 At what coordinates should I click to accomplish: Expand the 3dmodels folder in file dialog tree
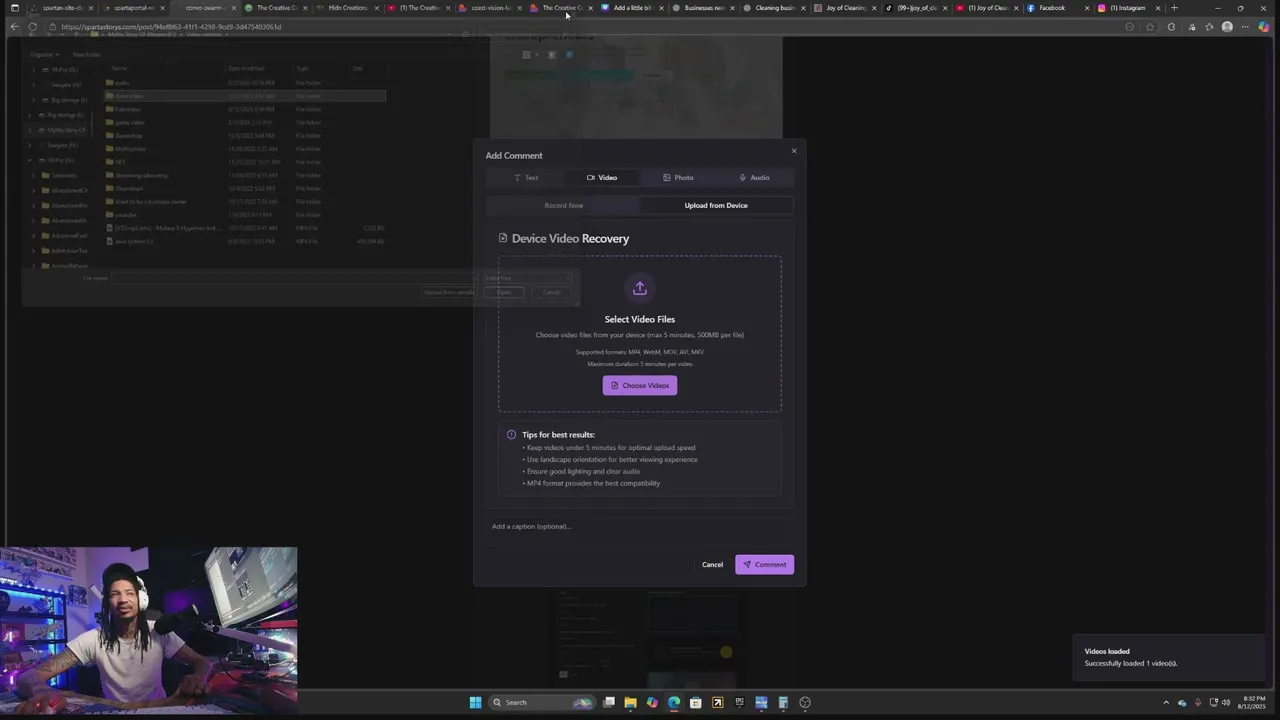(33, 175)
